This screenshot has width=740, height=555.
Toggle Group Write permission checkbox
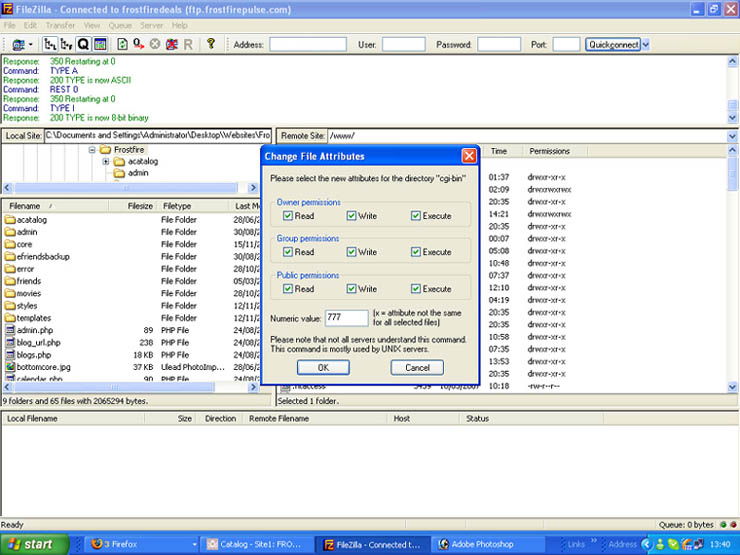[351, 252]
